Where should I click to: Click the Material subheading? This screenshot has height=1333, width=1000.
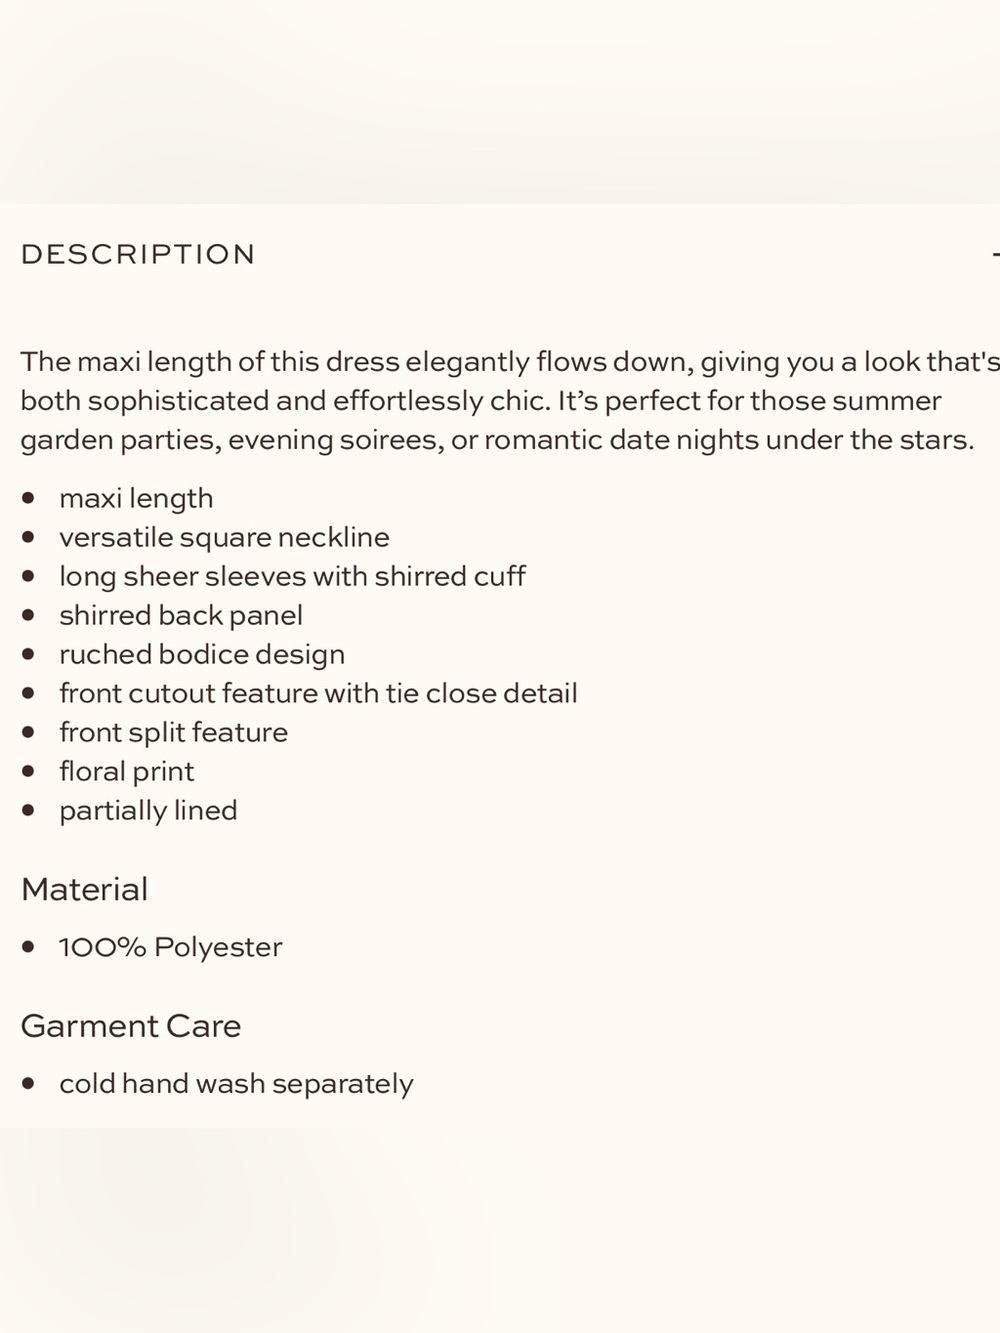[84, 889]
